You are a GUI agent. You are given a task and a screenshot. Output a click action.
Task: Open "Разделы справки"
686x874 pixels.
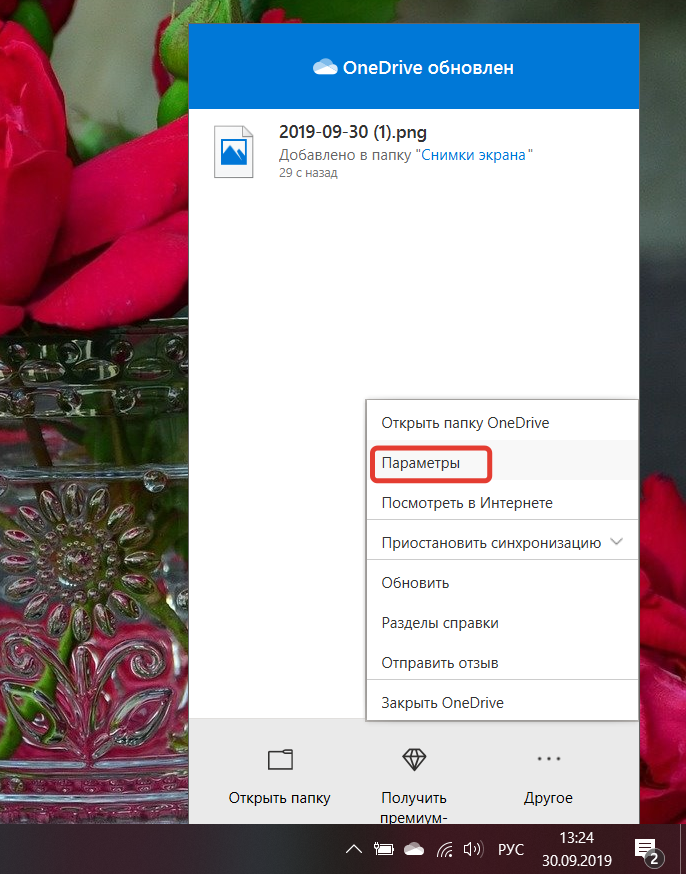[502, 623]
